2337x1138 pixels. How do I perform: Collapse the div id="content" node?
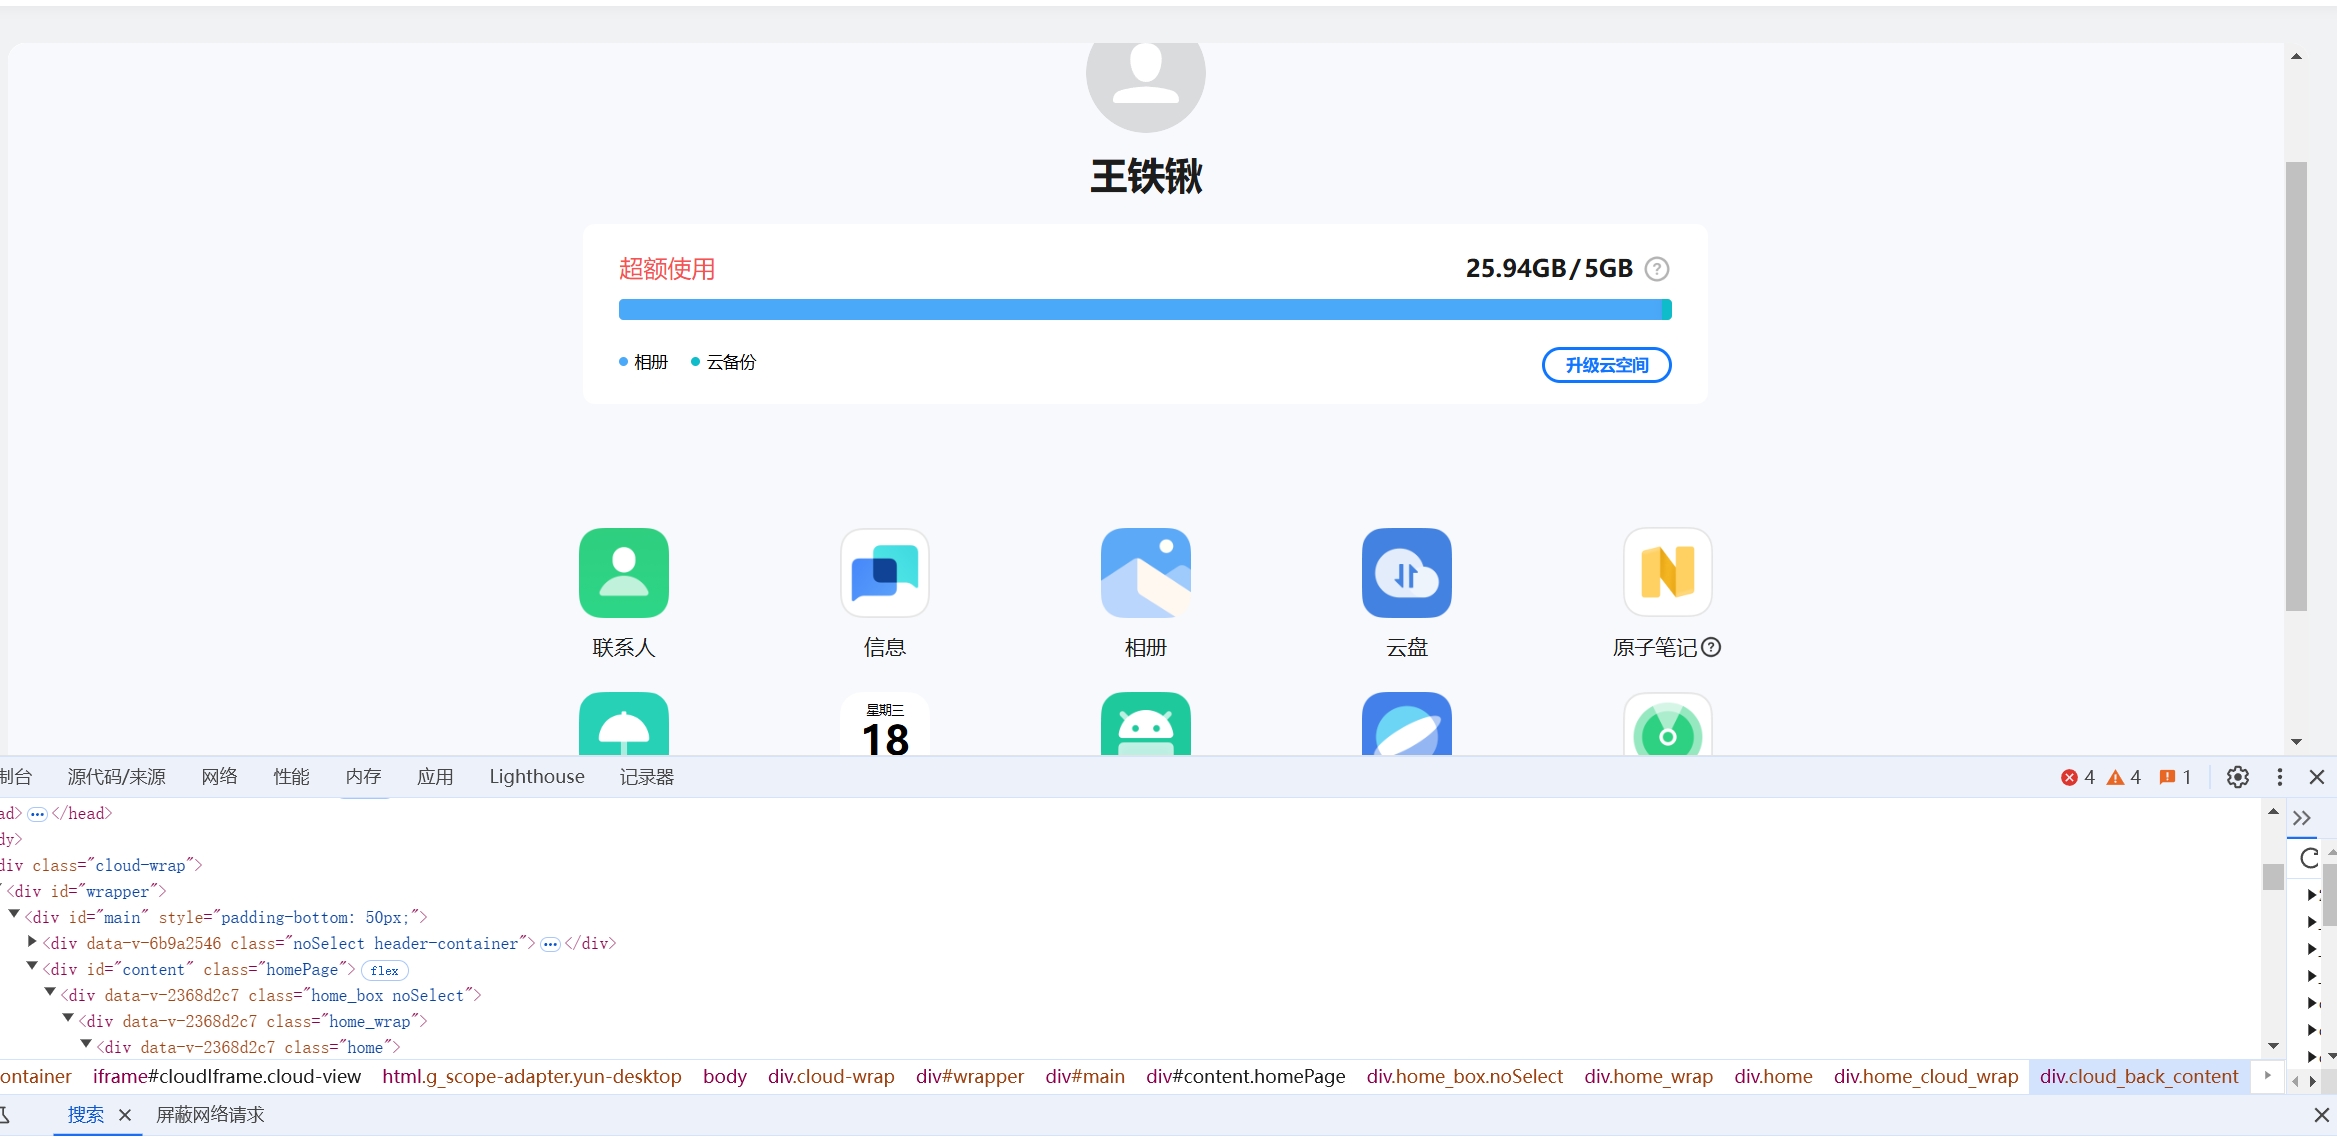(x=32, y=967)
